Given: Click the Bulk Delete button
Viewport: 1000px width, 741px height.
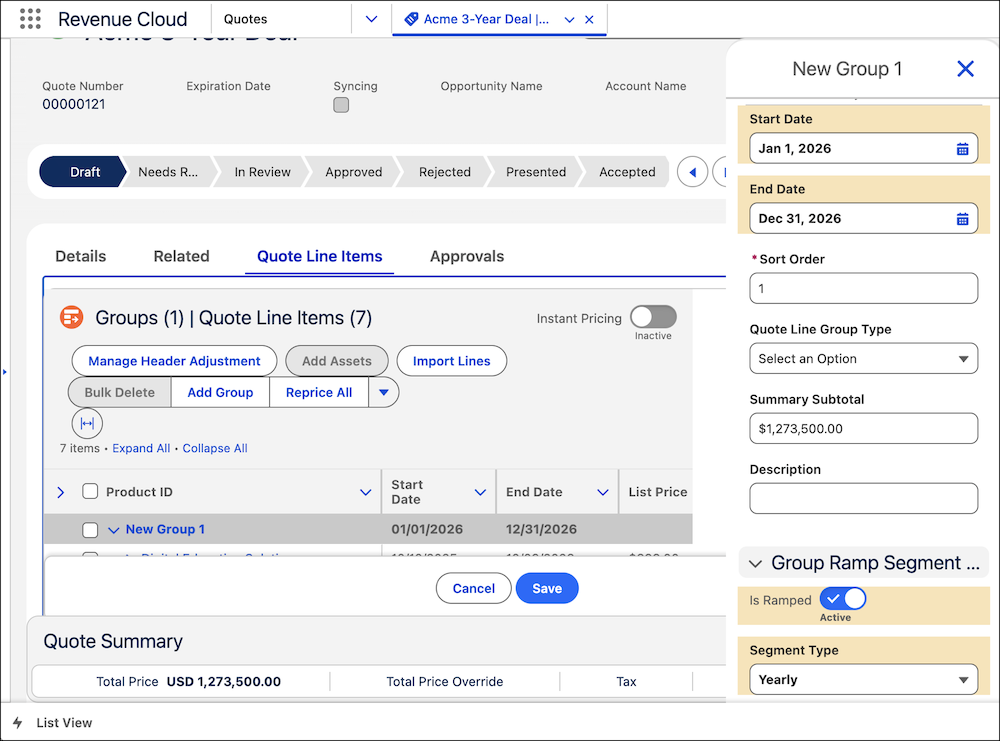Looking at the screenshot, I should click(120, 393).
